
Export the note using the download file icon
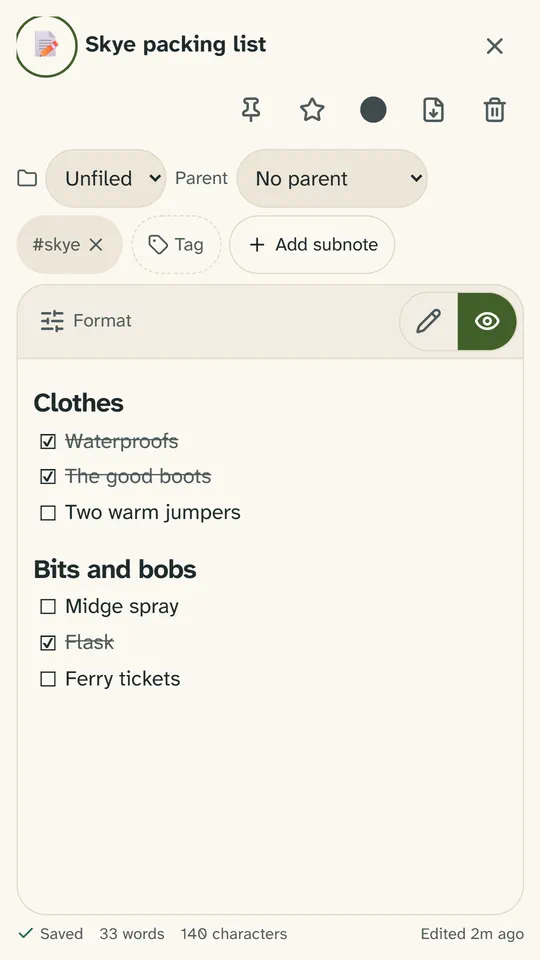coord(433,110)
